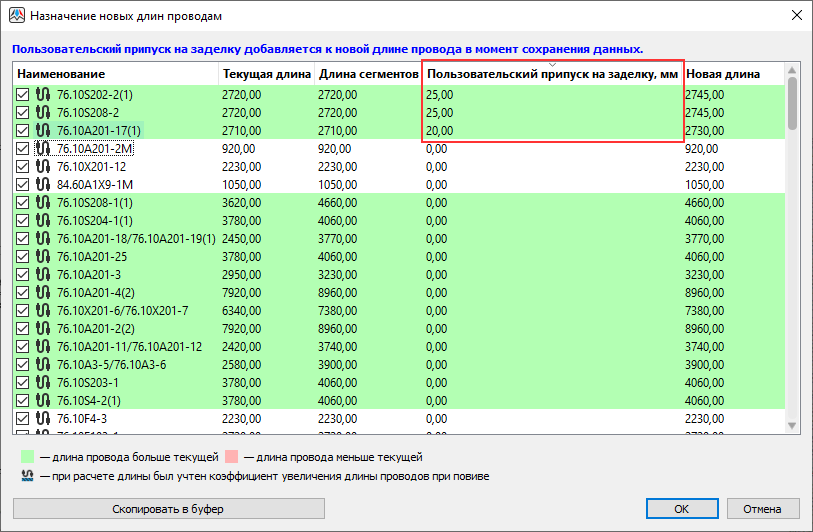
Task: Click the scrollbar down arrow in table
Action: click(792, 426)
